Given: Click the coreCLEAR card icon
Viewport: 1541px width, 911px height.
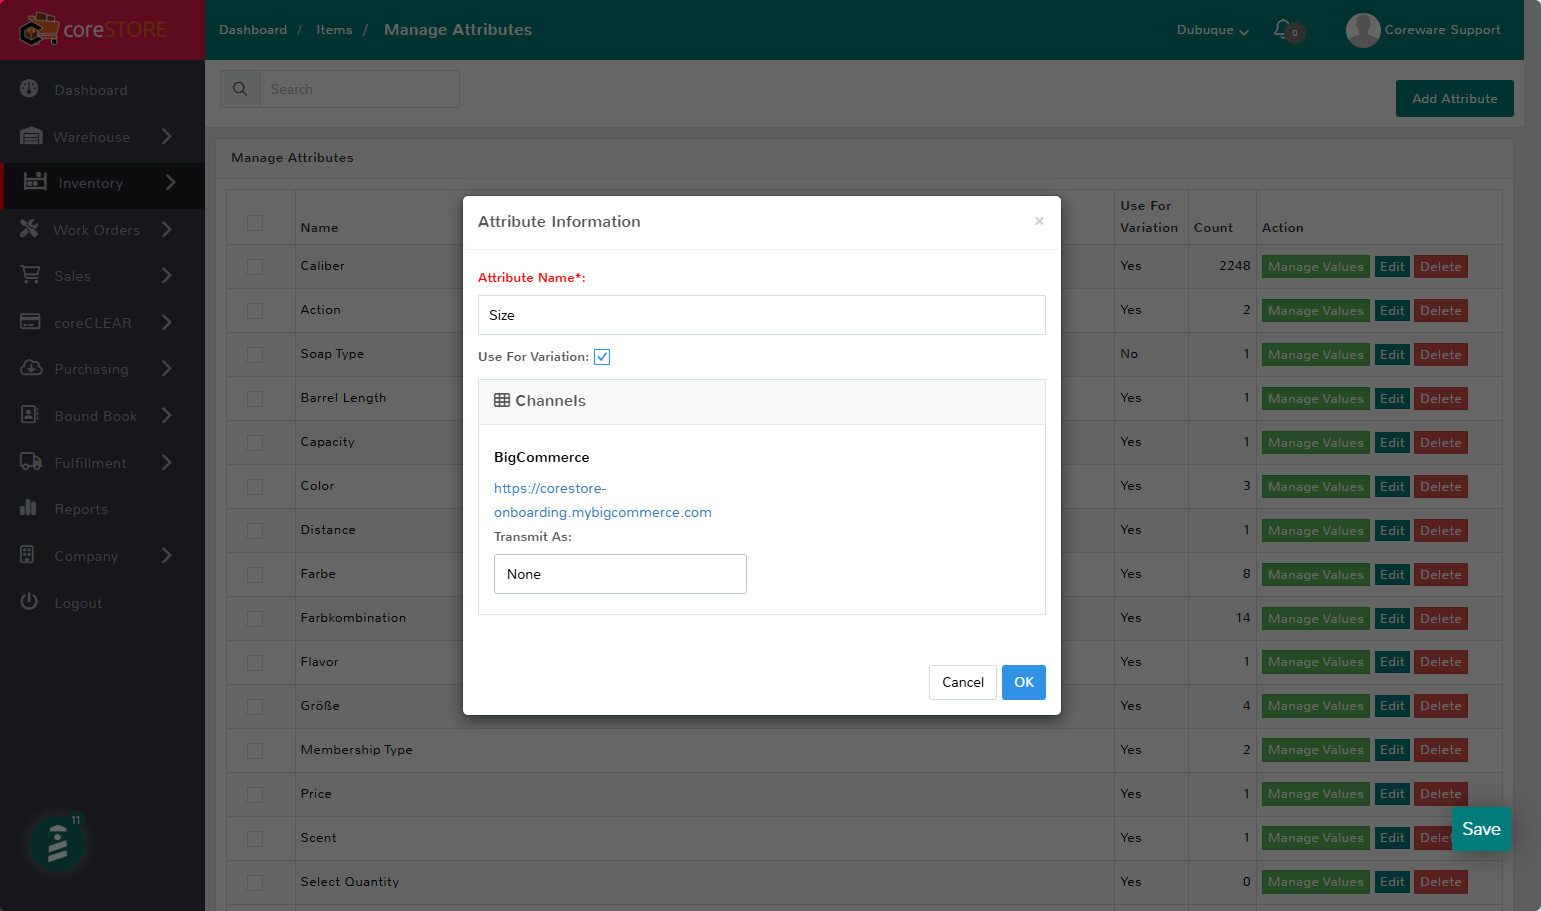Looking at the screenshot, I should click(x=30, y=322).
